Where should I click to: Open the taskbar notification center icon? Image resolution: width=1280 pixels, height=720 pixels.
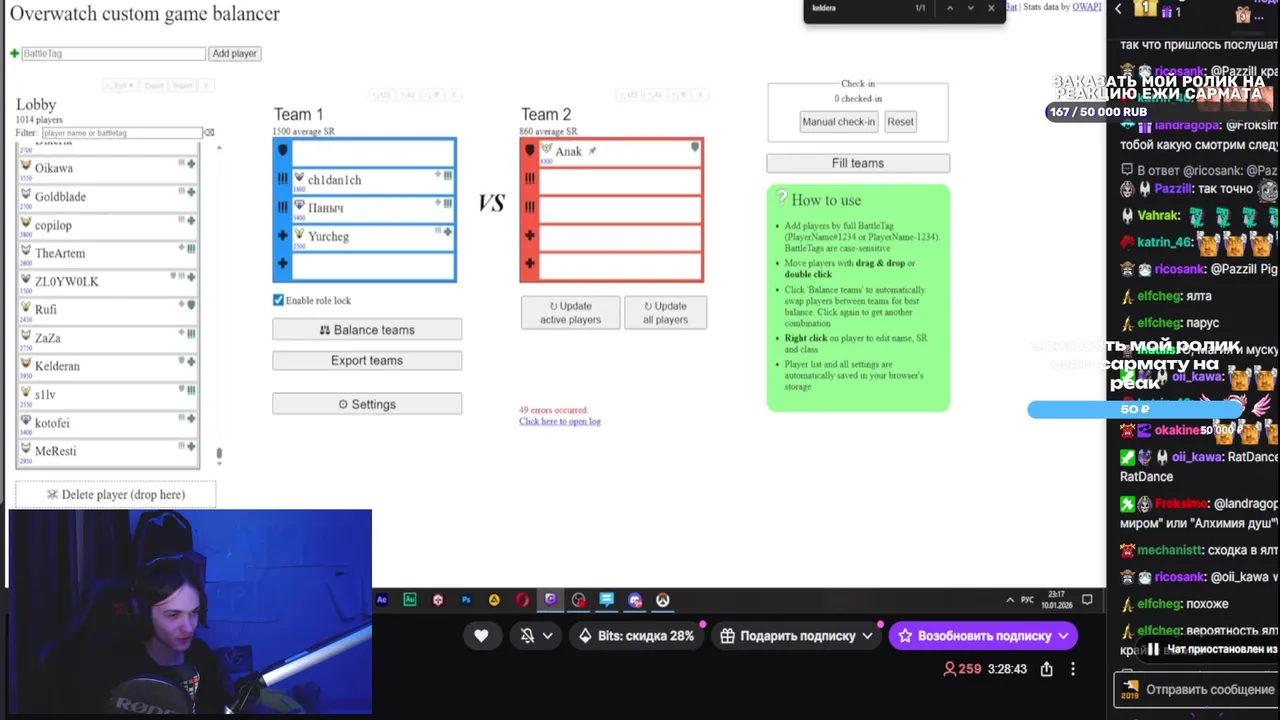(1087, 600)
